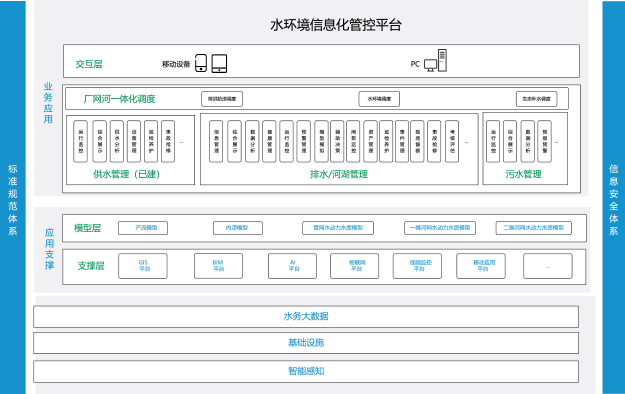Select the 一维河网水动力水质模型 box

(440, 228)
